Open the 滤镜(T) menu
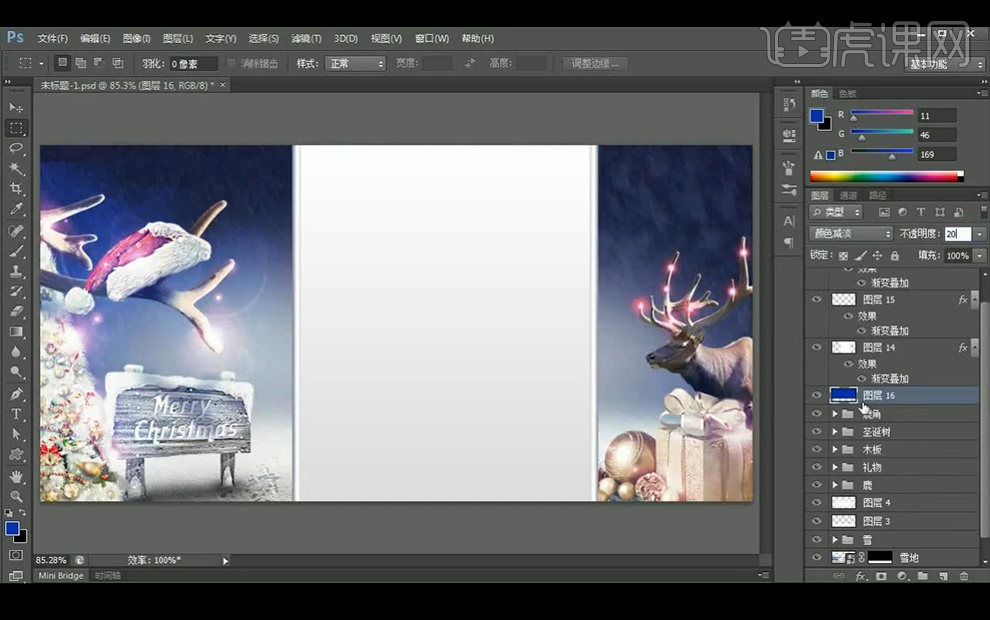Viewport: 990px width, 620px height. [x=306, y=38]
